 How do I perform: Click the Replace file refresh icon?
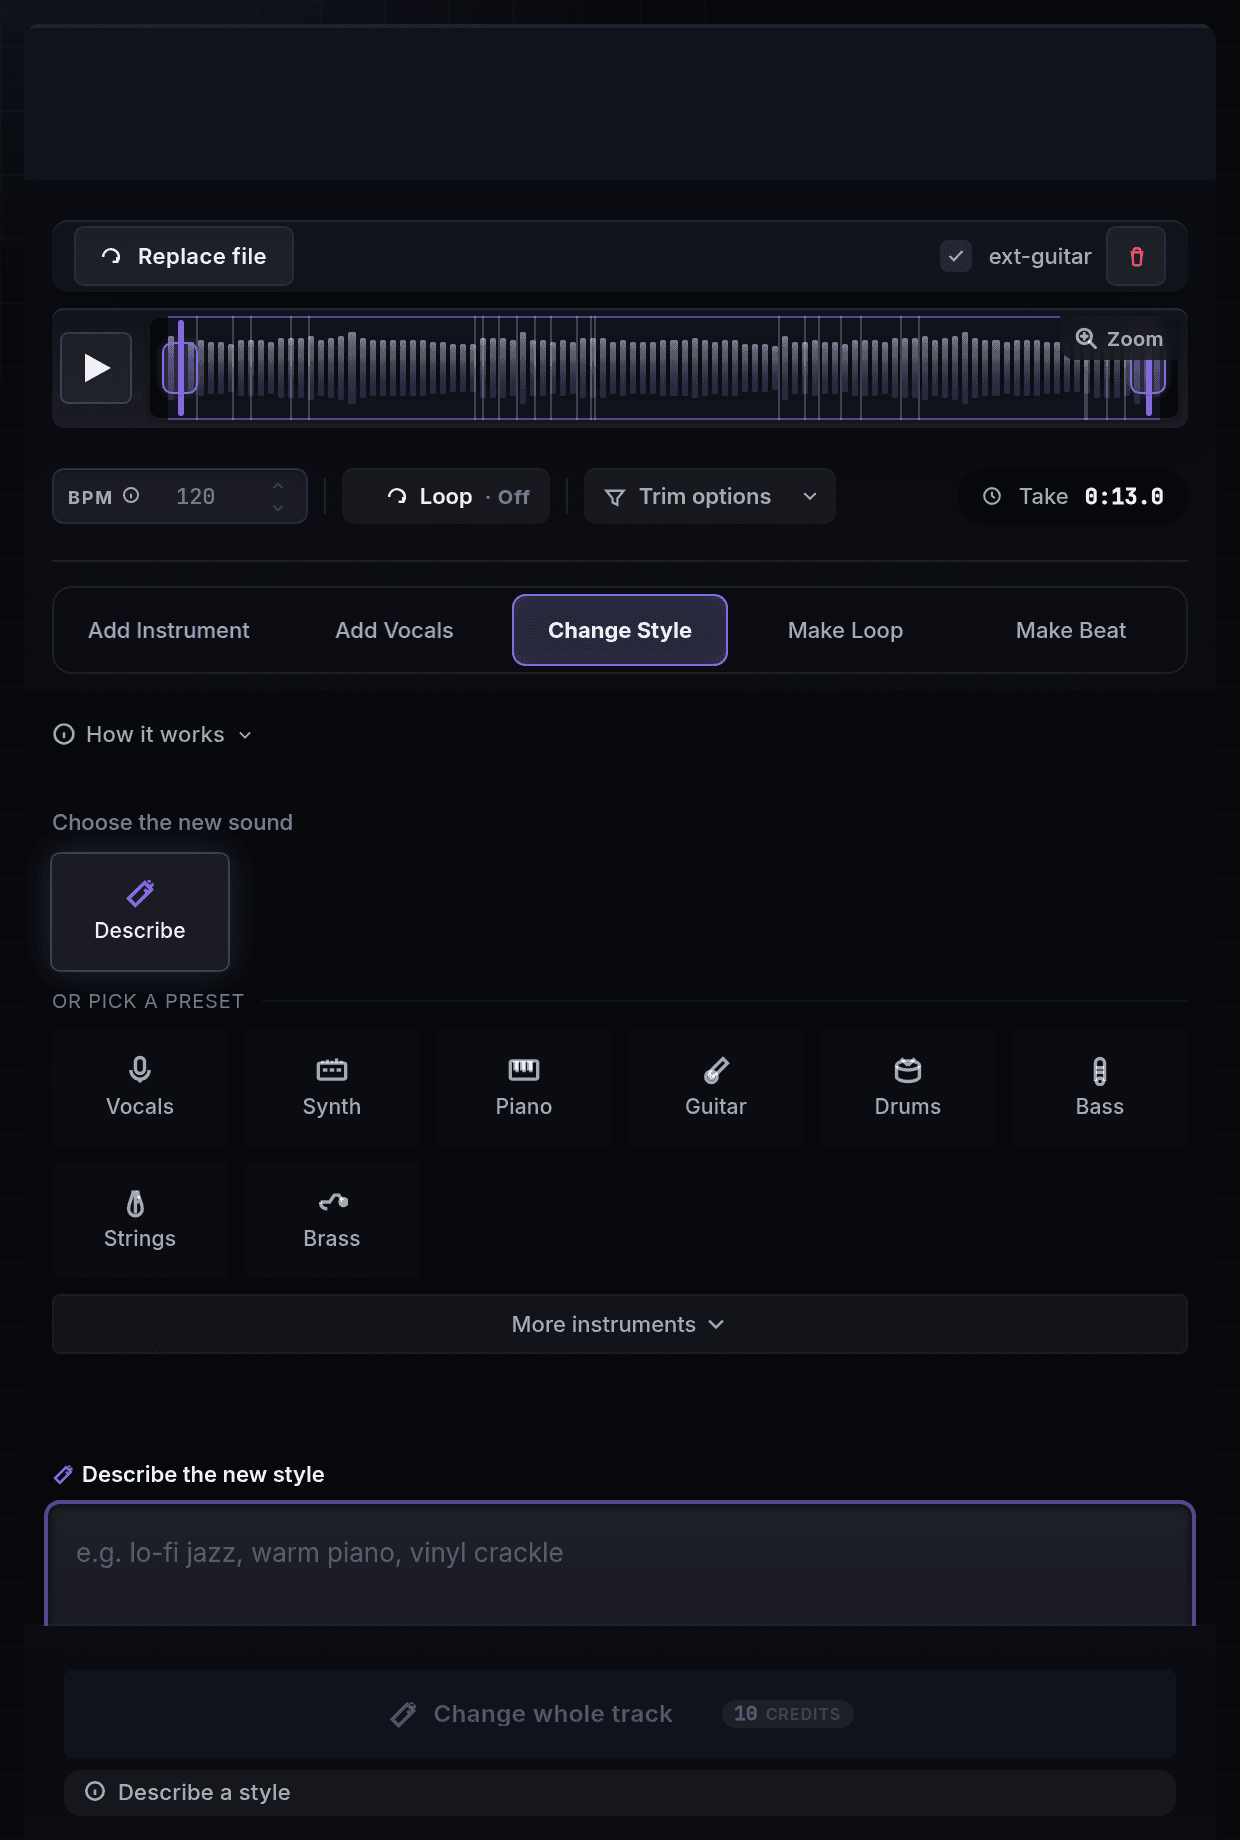111,256
